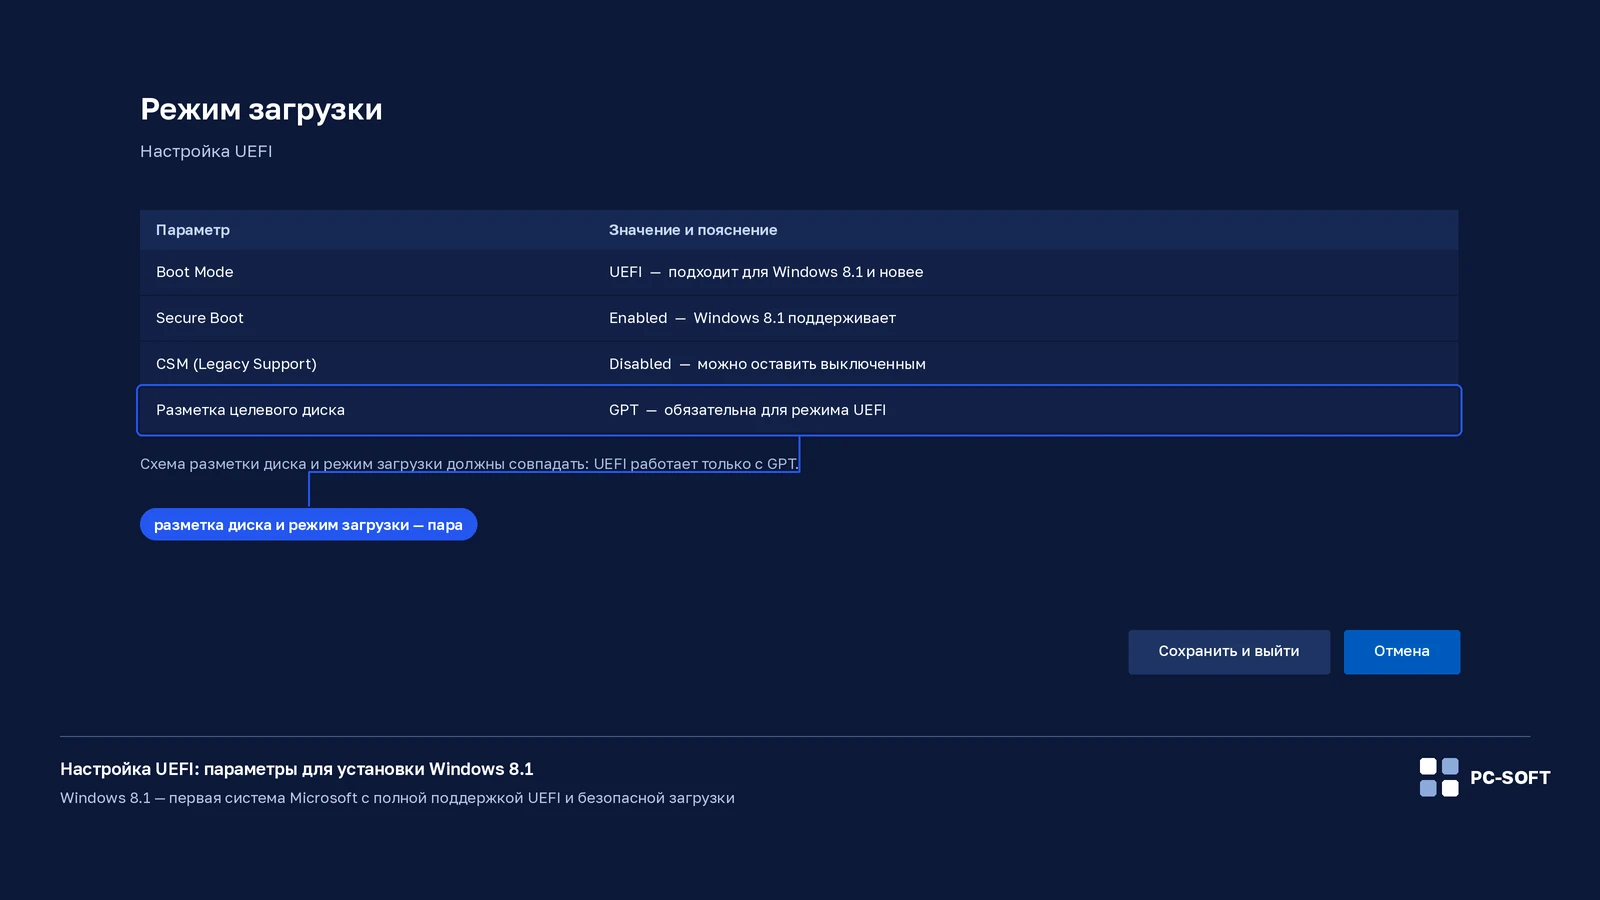Click the footer title 'Настройка UEFI: параметры для установки Windows 8.1'

pyautogui.click(x=297, y=769)
